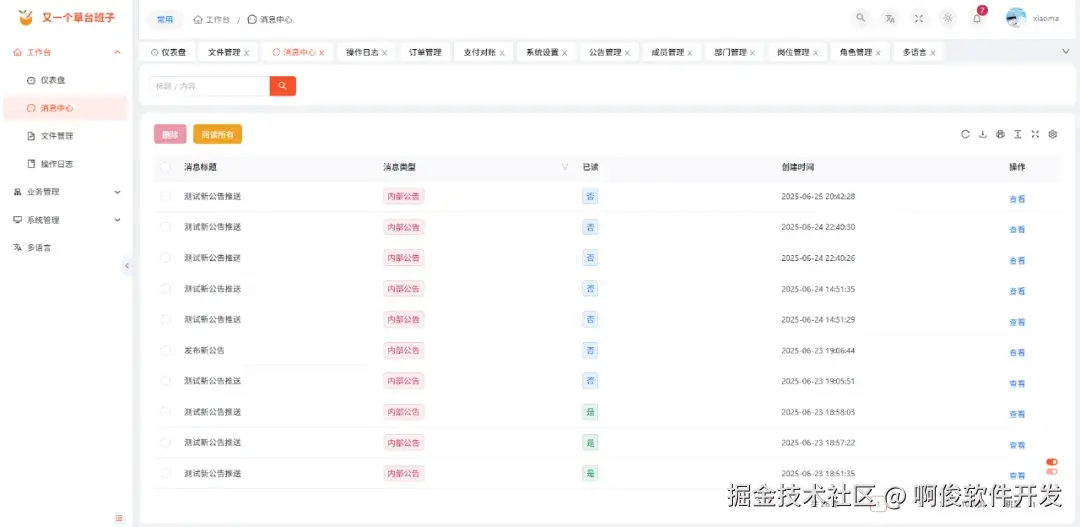Expand the table to full screen
The image size is (1080, 527).
[1035, 134]
